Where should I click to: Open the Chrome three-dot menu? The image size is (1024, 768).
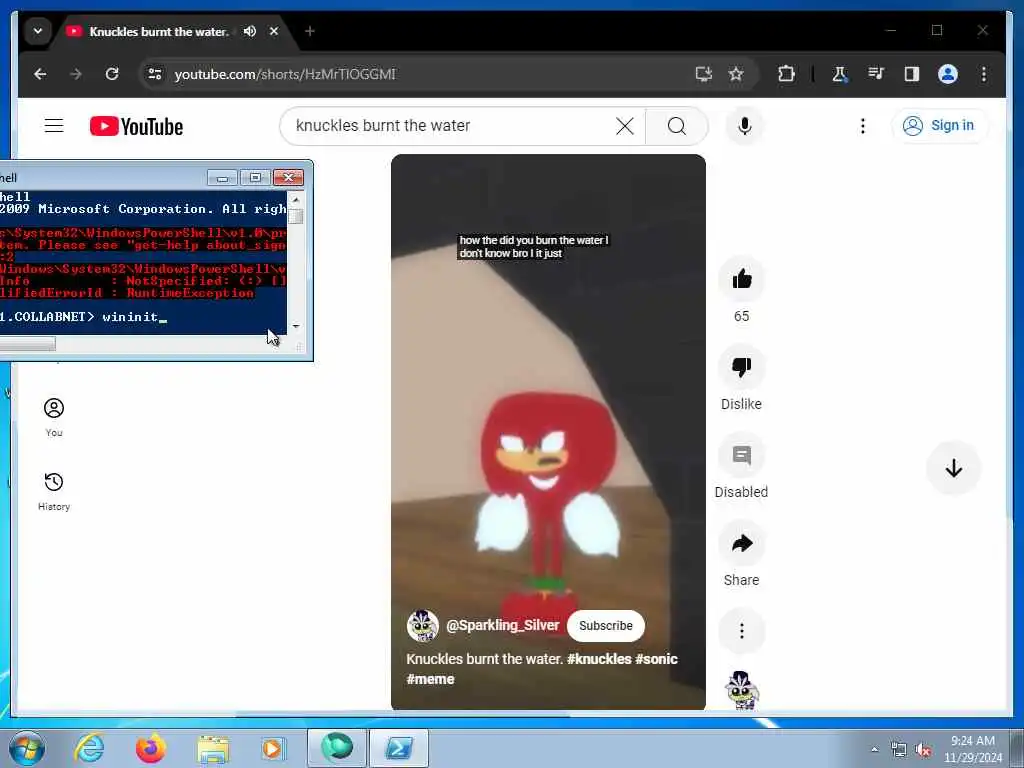tap(984, 74)
